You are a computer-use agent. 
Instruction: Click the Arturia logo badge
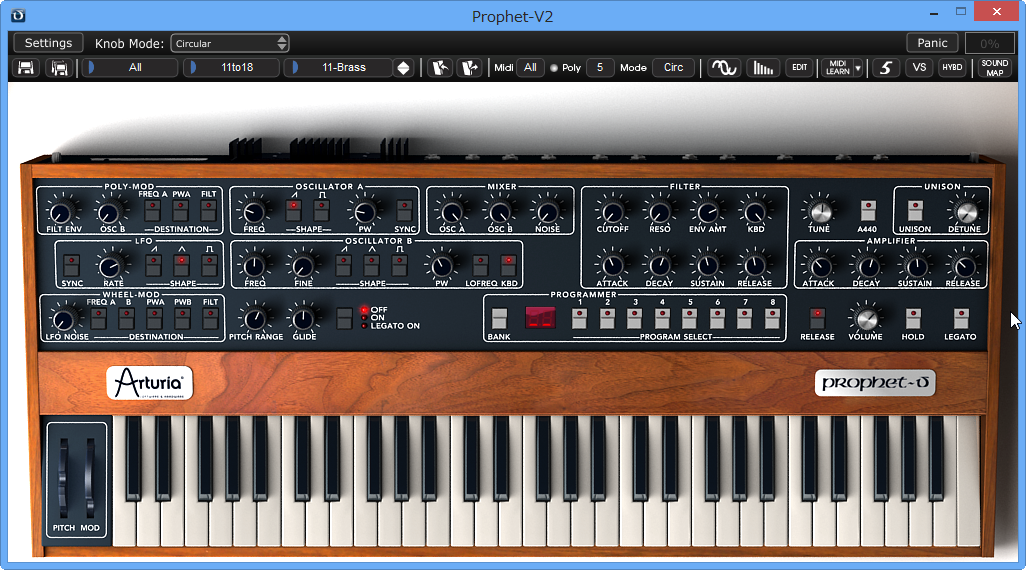[x=149, y=383]
